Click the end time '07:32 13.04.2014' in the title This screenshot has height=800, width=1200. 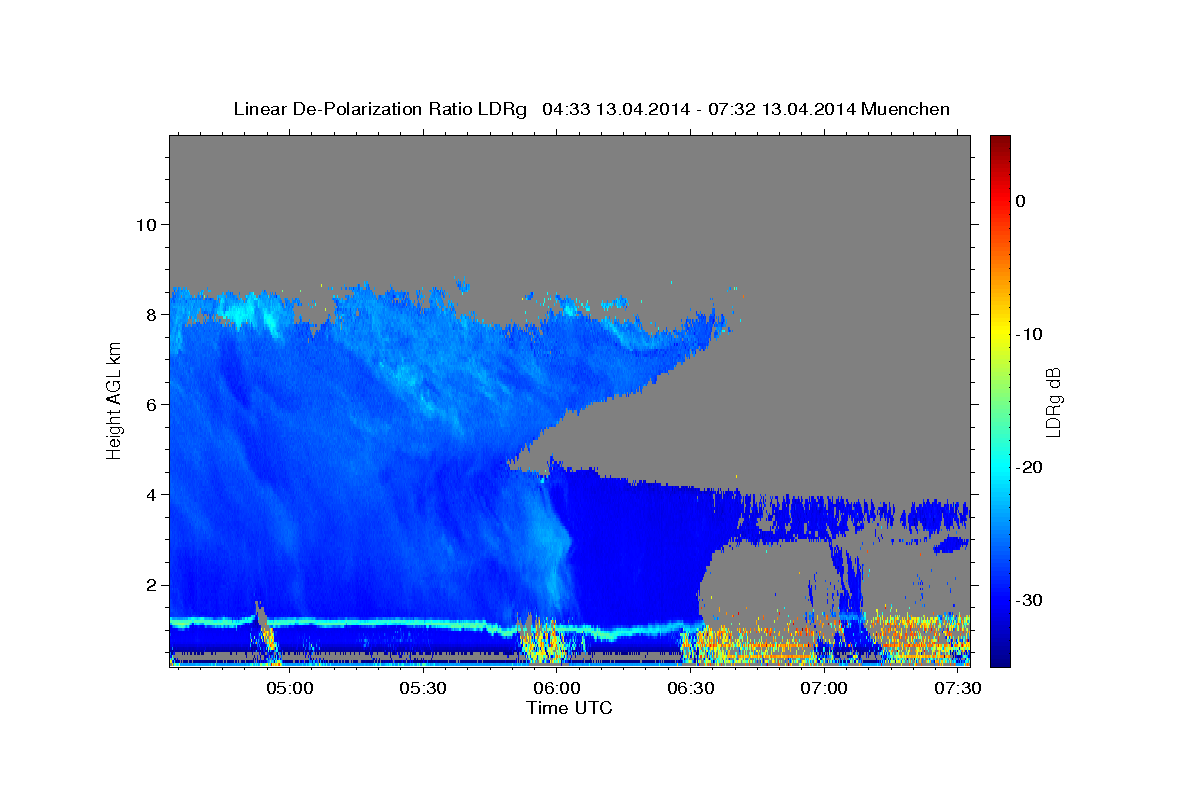coord(781,109)
